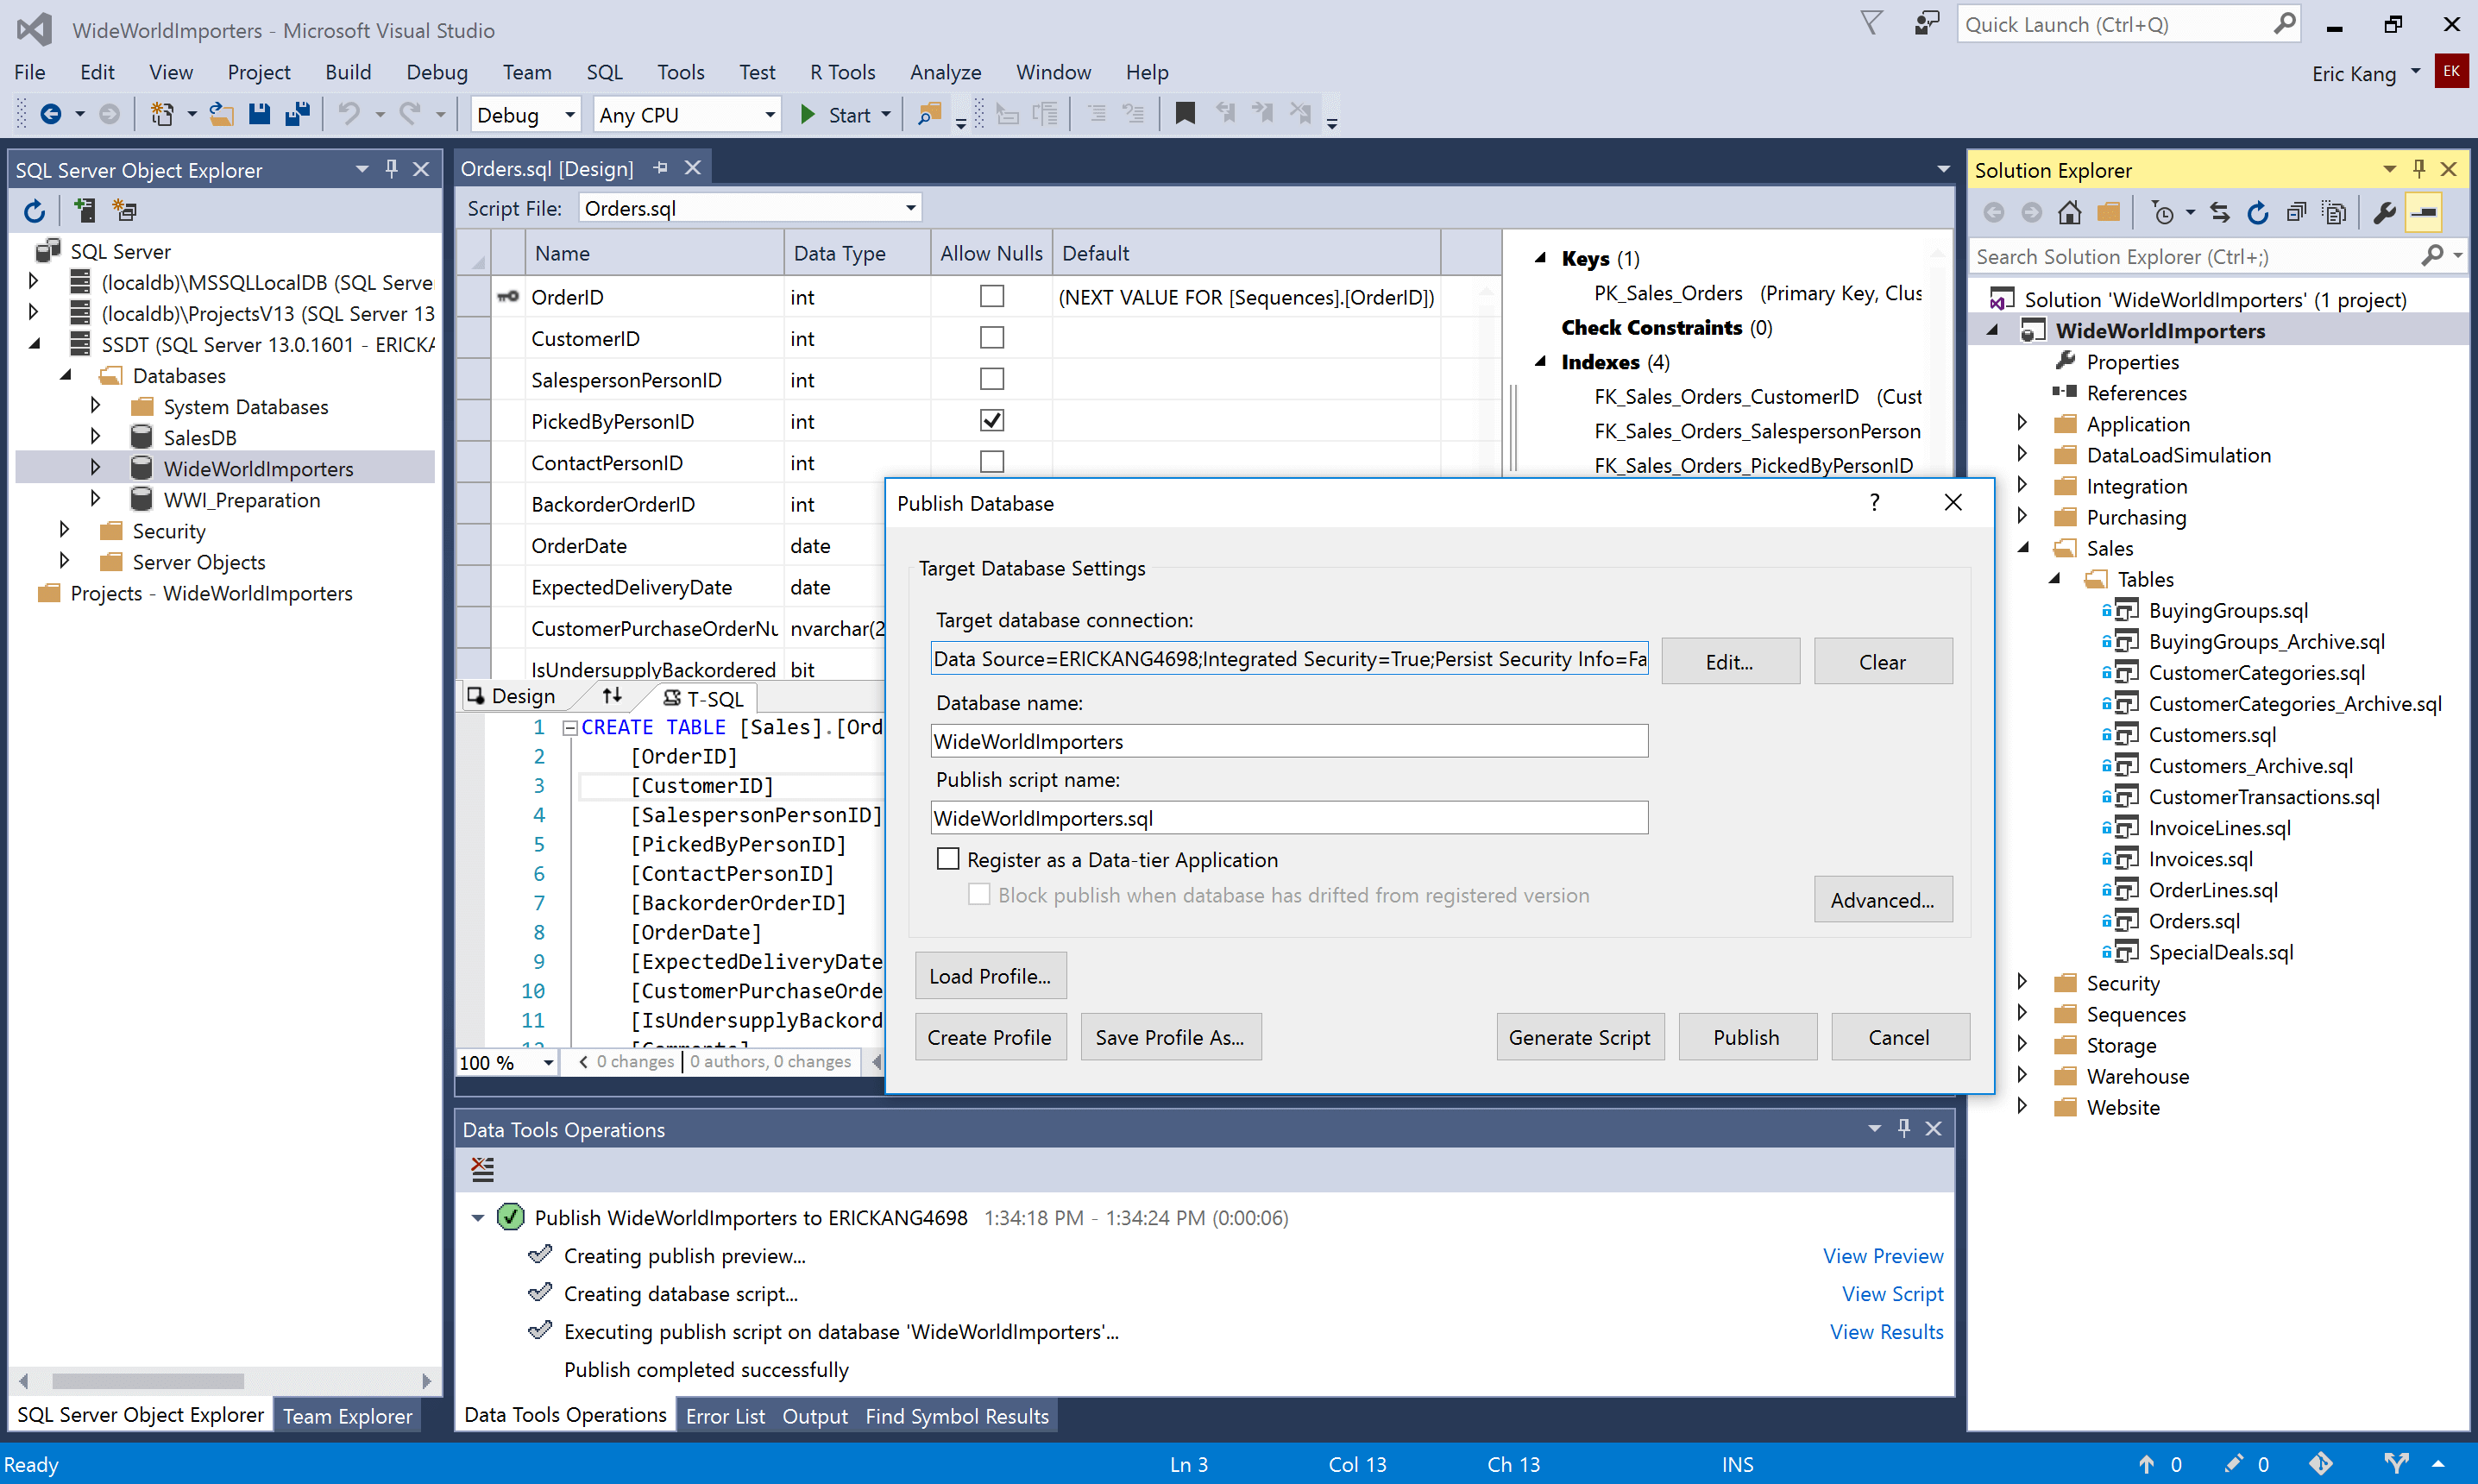This screenshot has width=2478, height=1484.
Task: Open the Debug configuration dropdown
Action: point(570,115)
